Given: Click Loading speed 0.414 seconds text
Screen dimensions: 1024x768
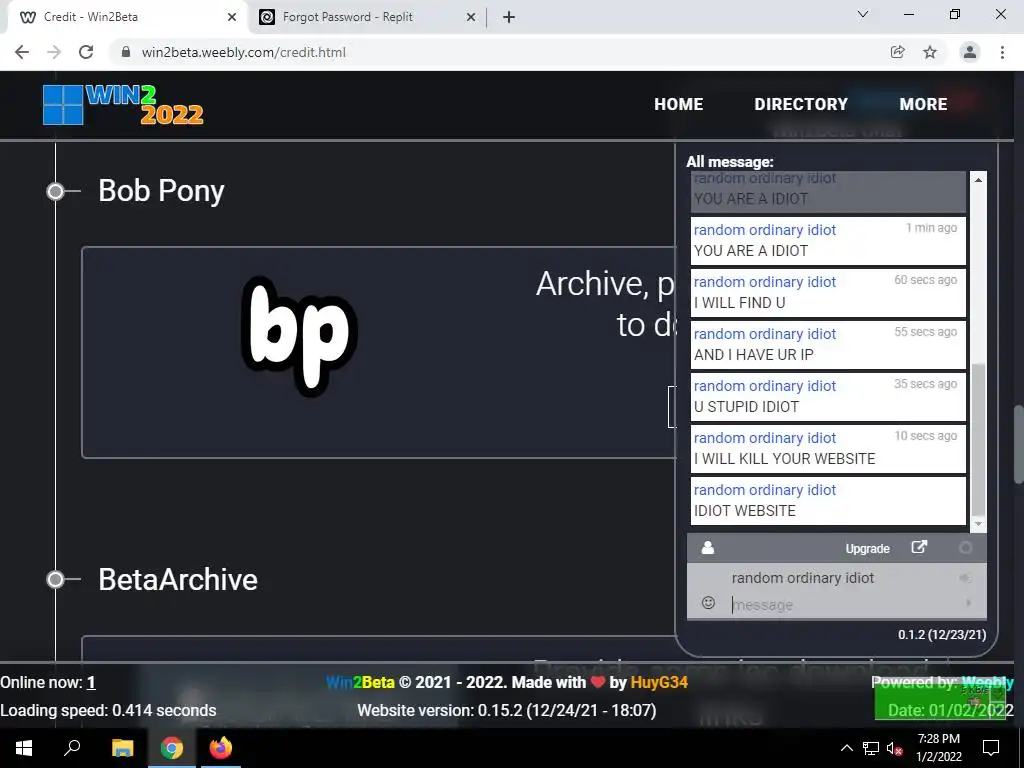Looking at the screenshot, I should click(x=108, y=711).
